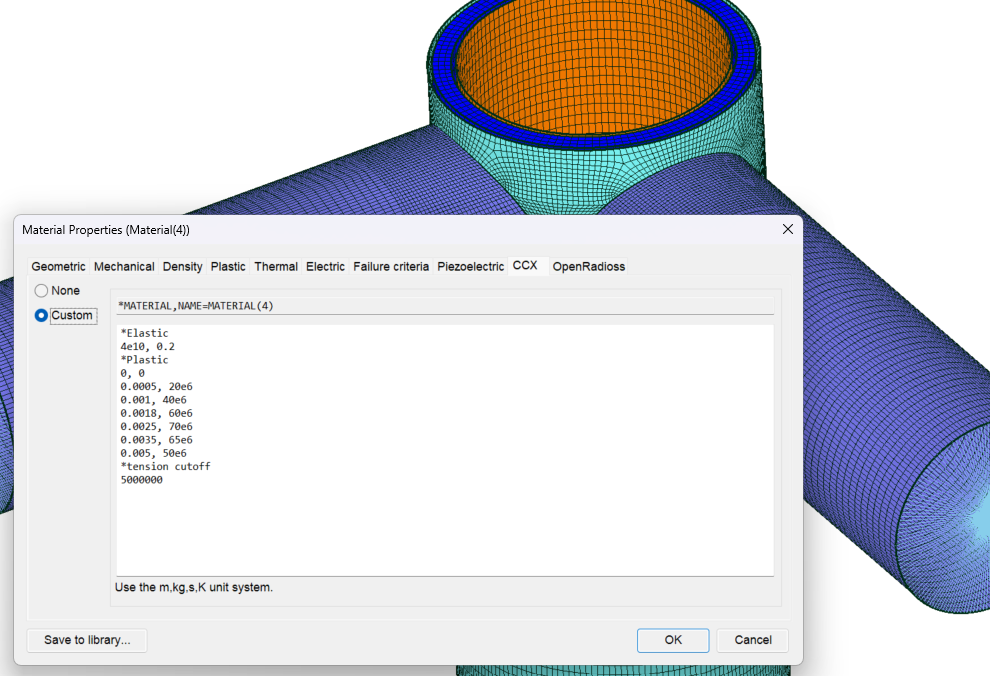
Task: Switch to the Electric tab
Action: tap(325, 266)
